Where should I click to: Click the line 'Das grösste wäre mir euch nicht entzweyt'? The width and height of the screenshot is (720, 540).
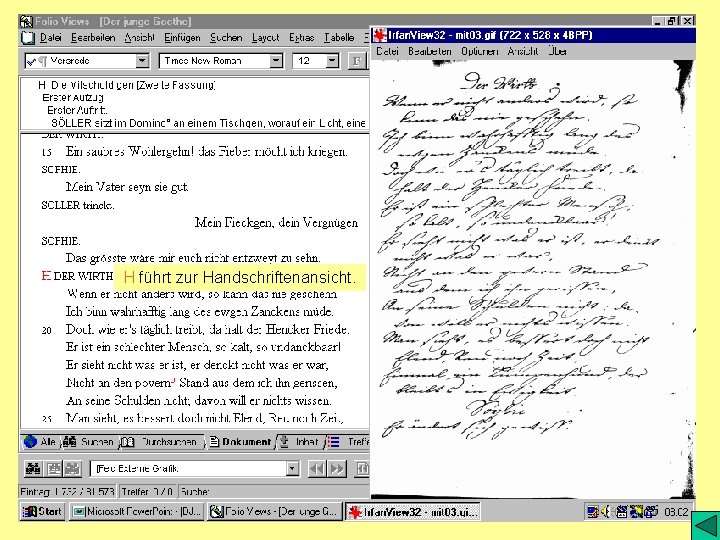click(193, 258)
